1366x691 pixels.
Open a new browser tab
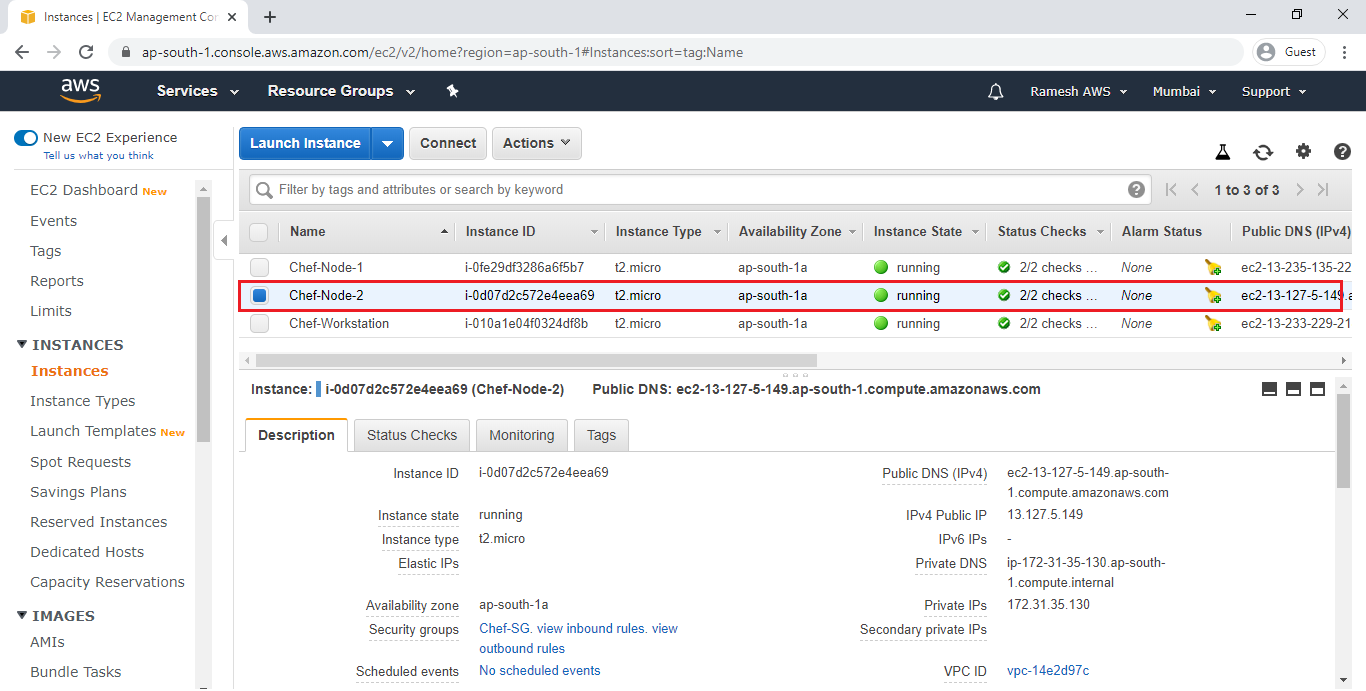(270, 17)
